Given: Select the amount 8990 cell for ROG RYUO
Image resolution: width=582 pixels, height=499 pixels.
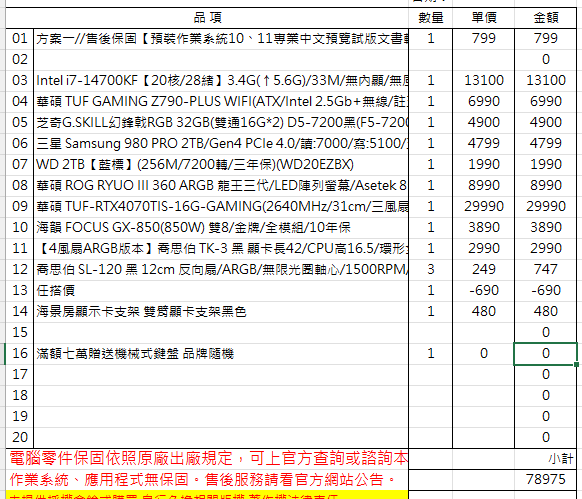Looking at the screenshot, I should click(x=546, y=185).
